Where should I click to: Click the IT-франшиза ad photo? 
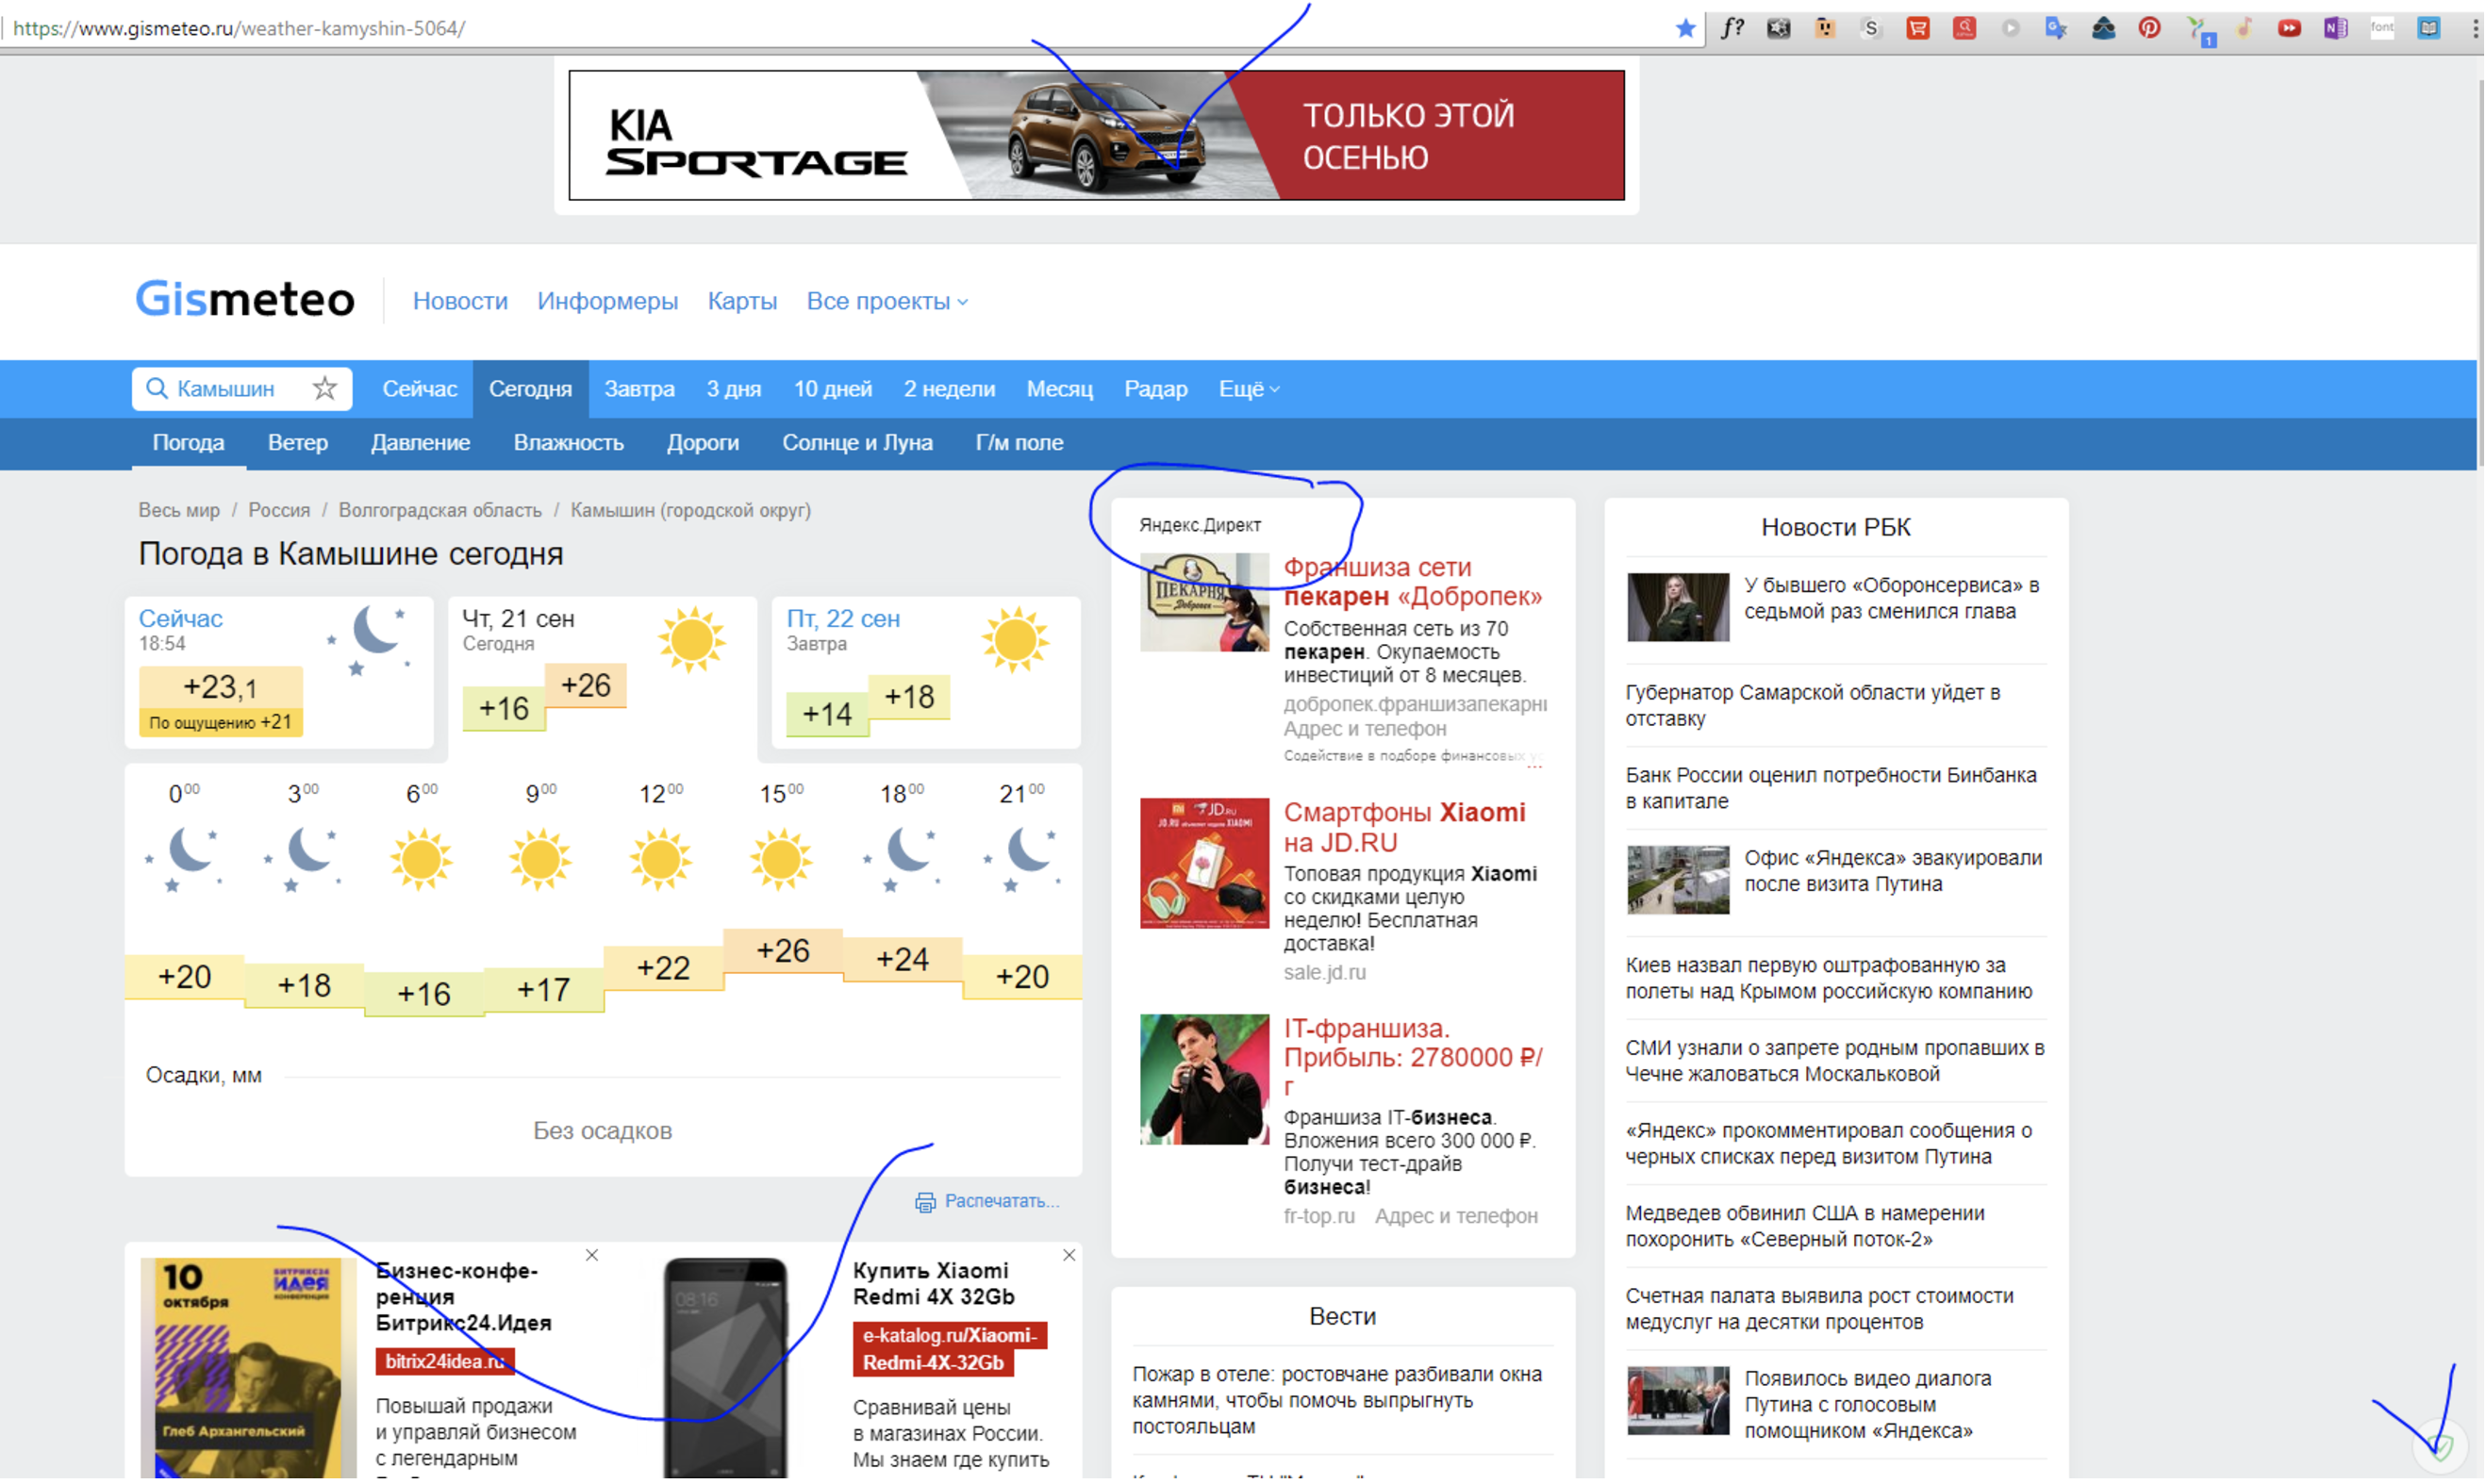[x=1204, y=1080]
